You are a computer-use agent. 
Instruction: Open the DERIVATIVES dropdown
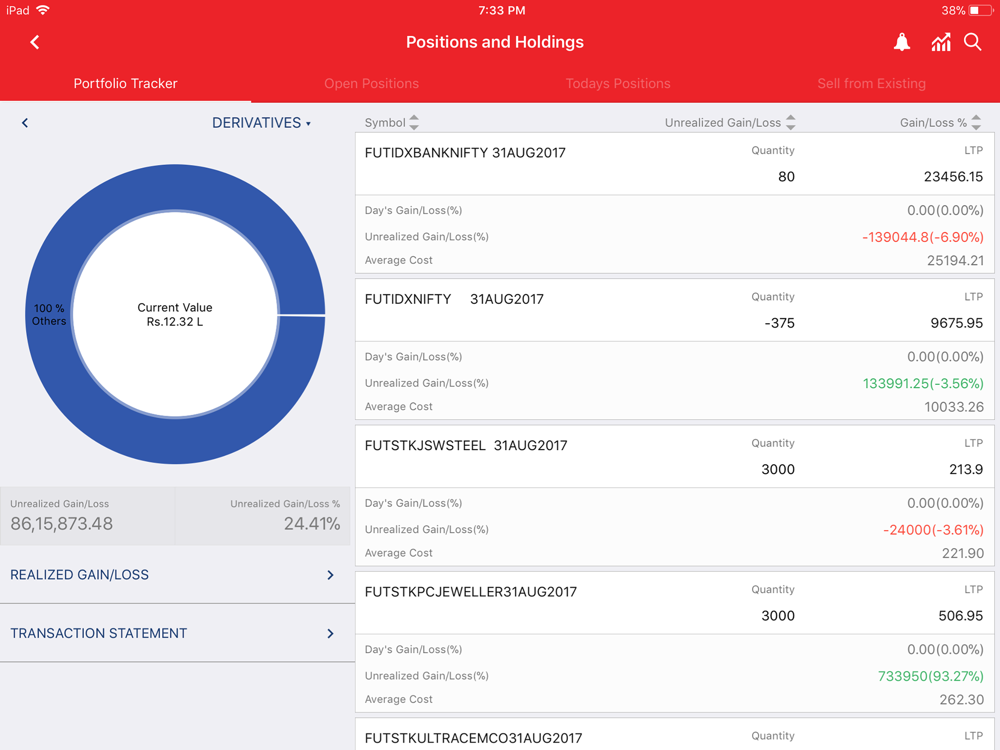261,122
